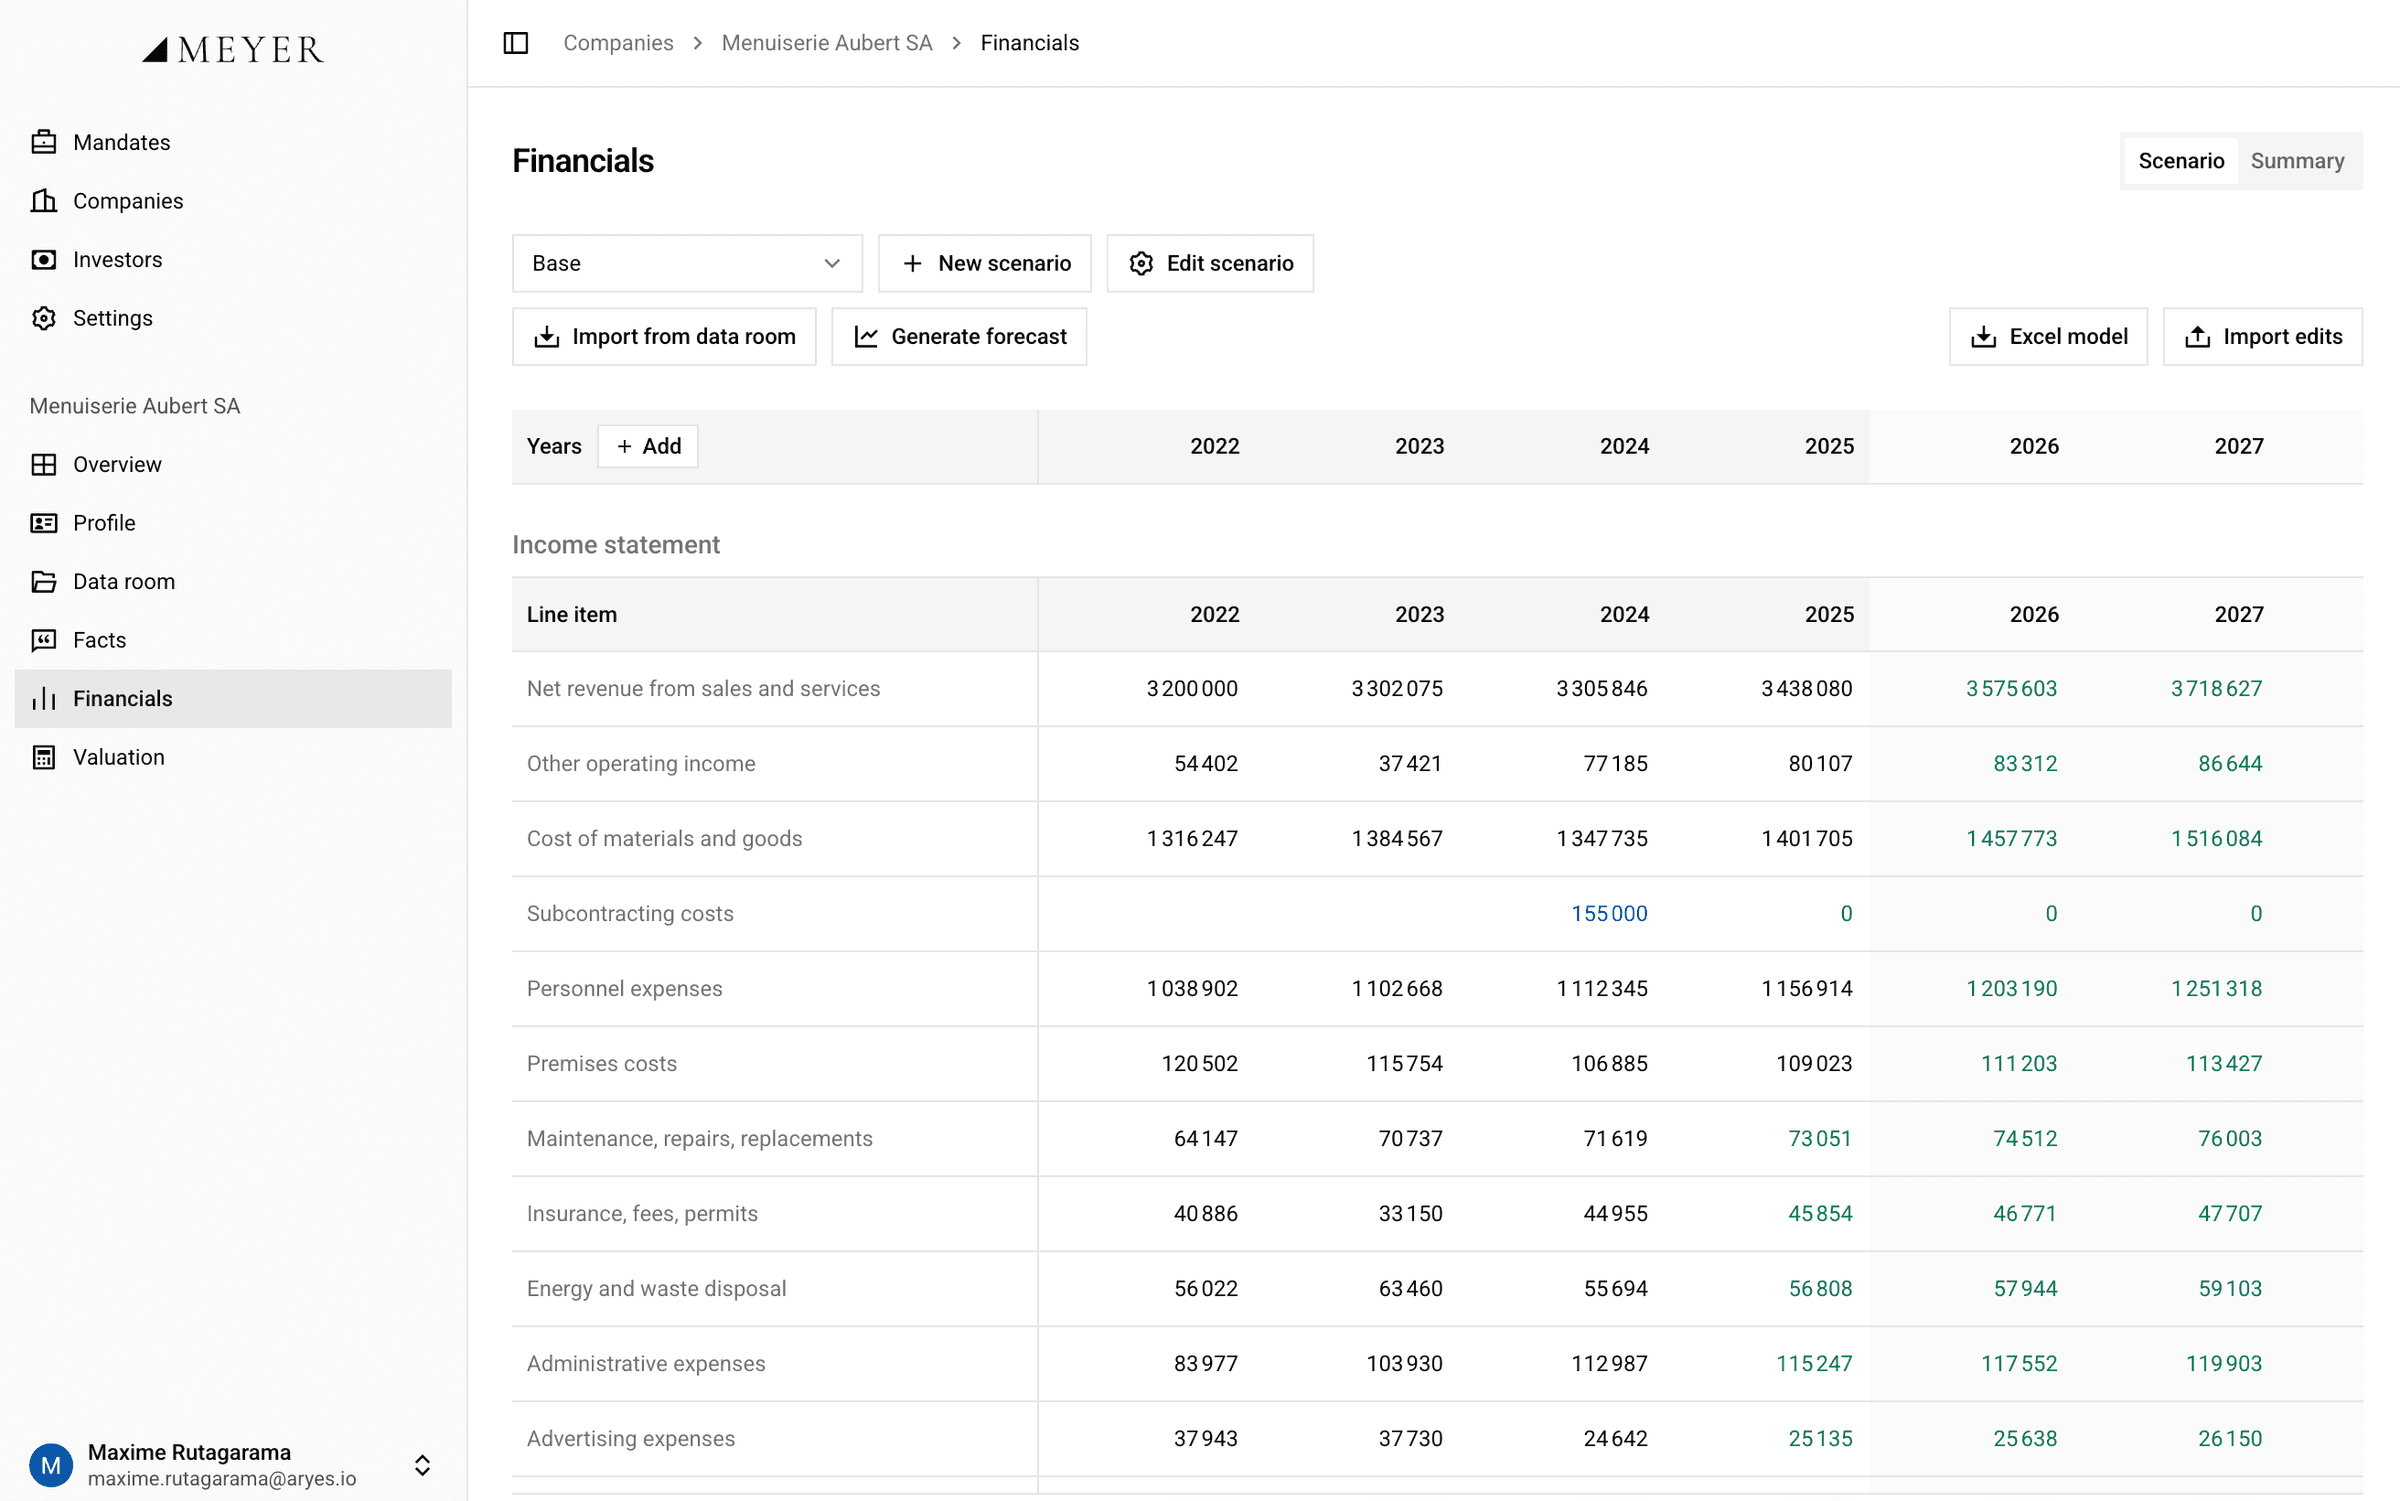Go to Menuiserie Aubert SA breadcrumb

(x=826, y=43)
